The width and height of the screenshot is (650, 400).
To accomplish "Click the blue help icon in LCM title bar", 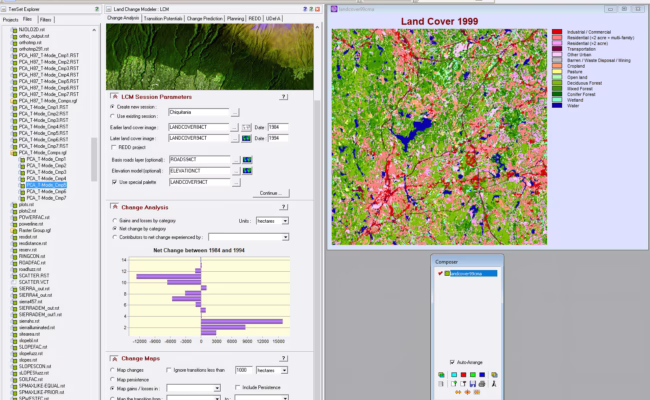I will (x=305, y=9).
